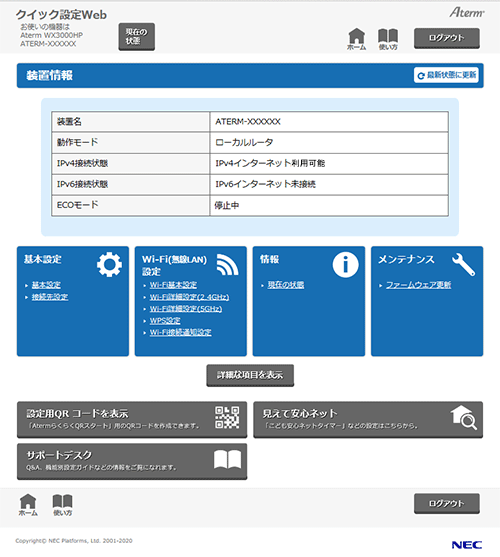Screen dimensions: 500x557
Task: Open Wi-Fi詳細設定(5GHz) link
Action: pyautogui.click(x=186, y=309)
